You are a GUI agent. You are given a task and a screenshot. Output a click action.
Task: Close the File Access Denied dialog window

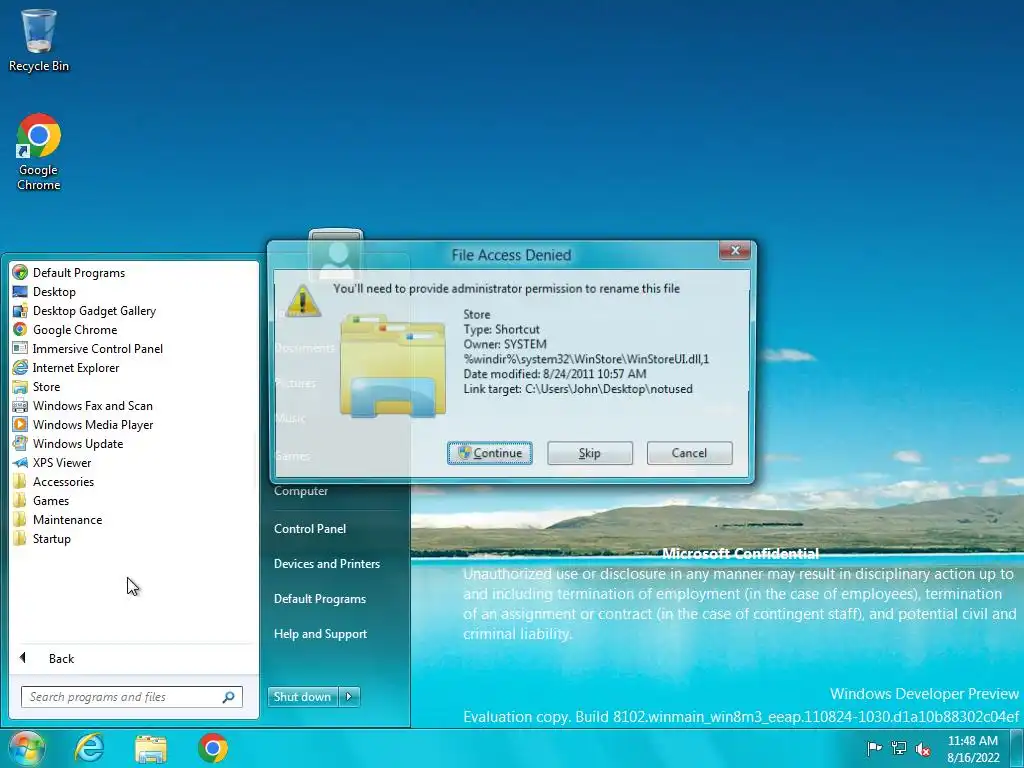click(x=735, y=251)
